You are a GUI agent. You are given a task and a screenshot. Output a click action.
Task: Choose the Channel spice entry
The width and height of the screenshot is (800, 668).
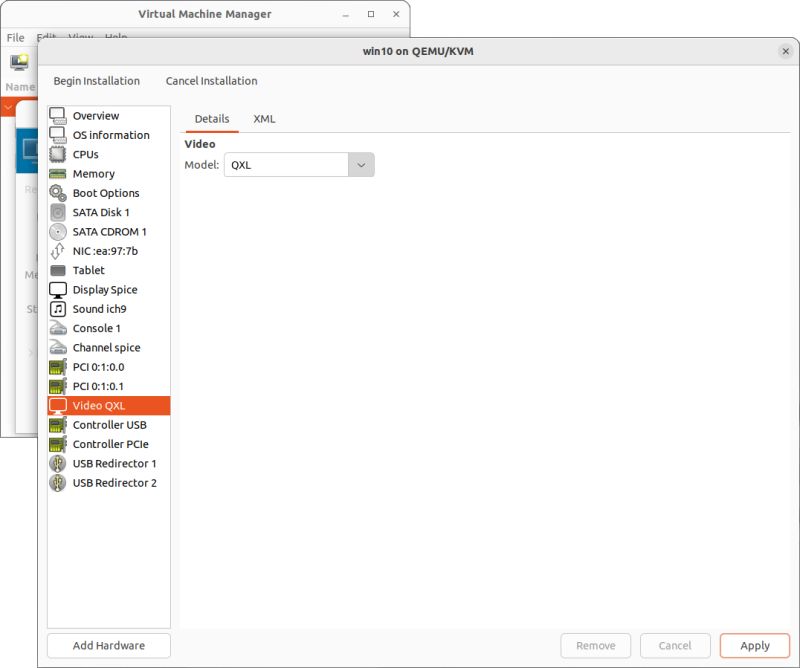pos(59,347)
